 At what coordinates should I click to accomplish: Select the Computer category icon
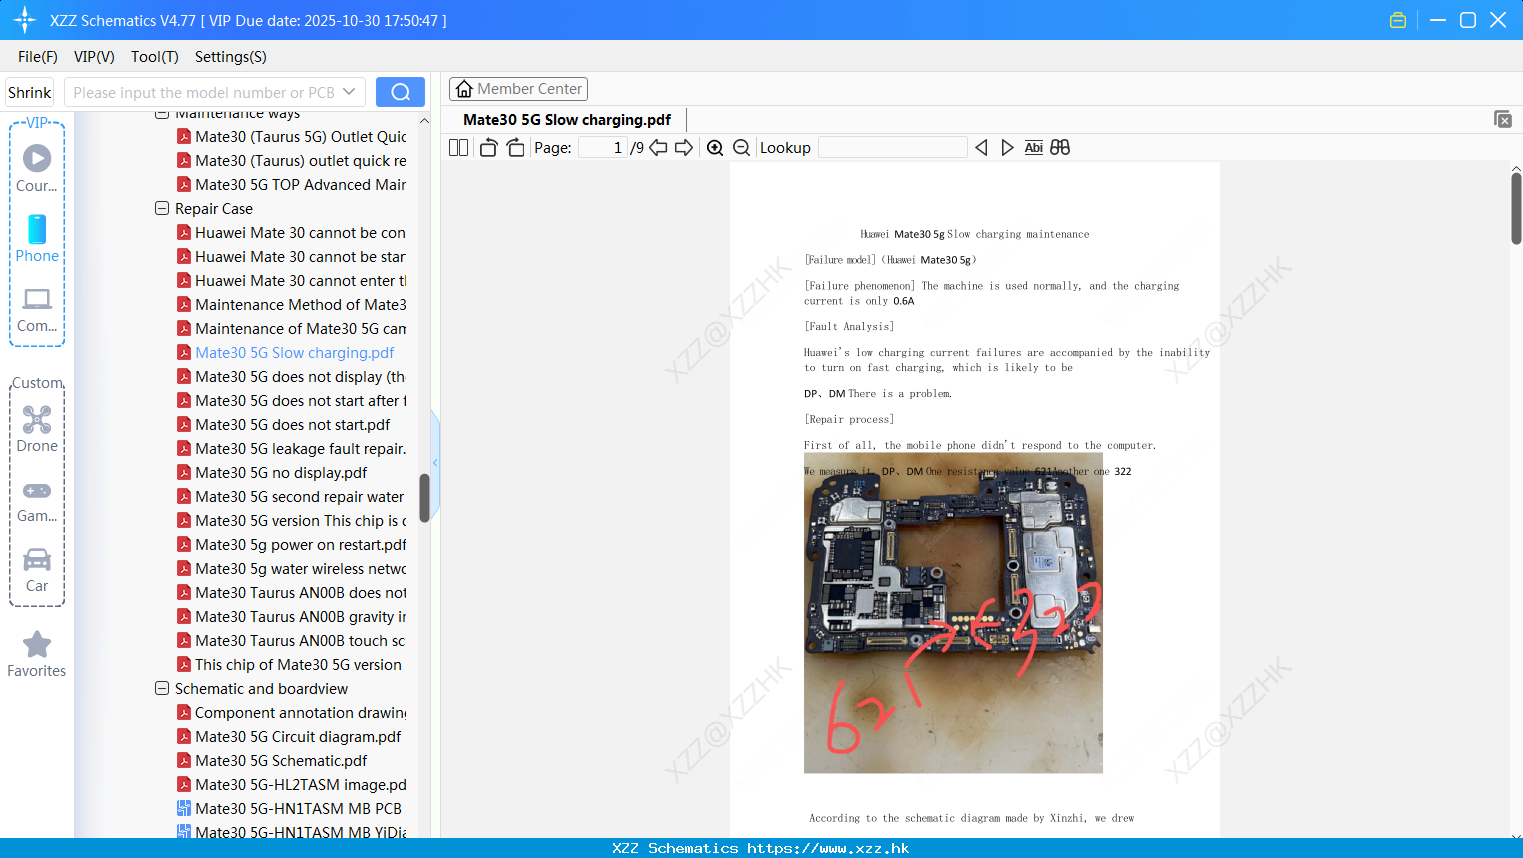37,309
